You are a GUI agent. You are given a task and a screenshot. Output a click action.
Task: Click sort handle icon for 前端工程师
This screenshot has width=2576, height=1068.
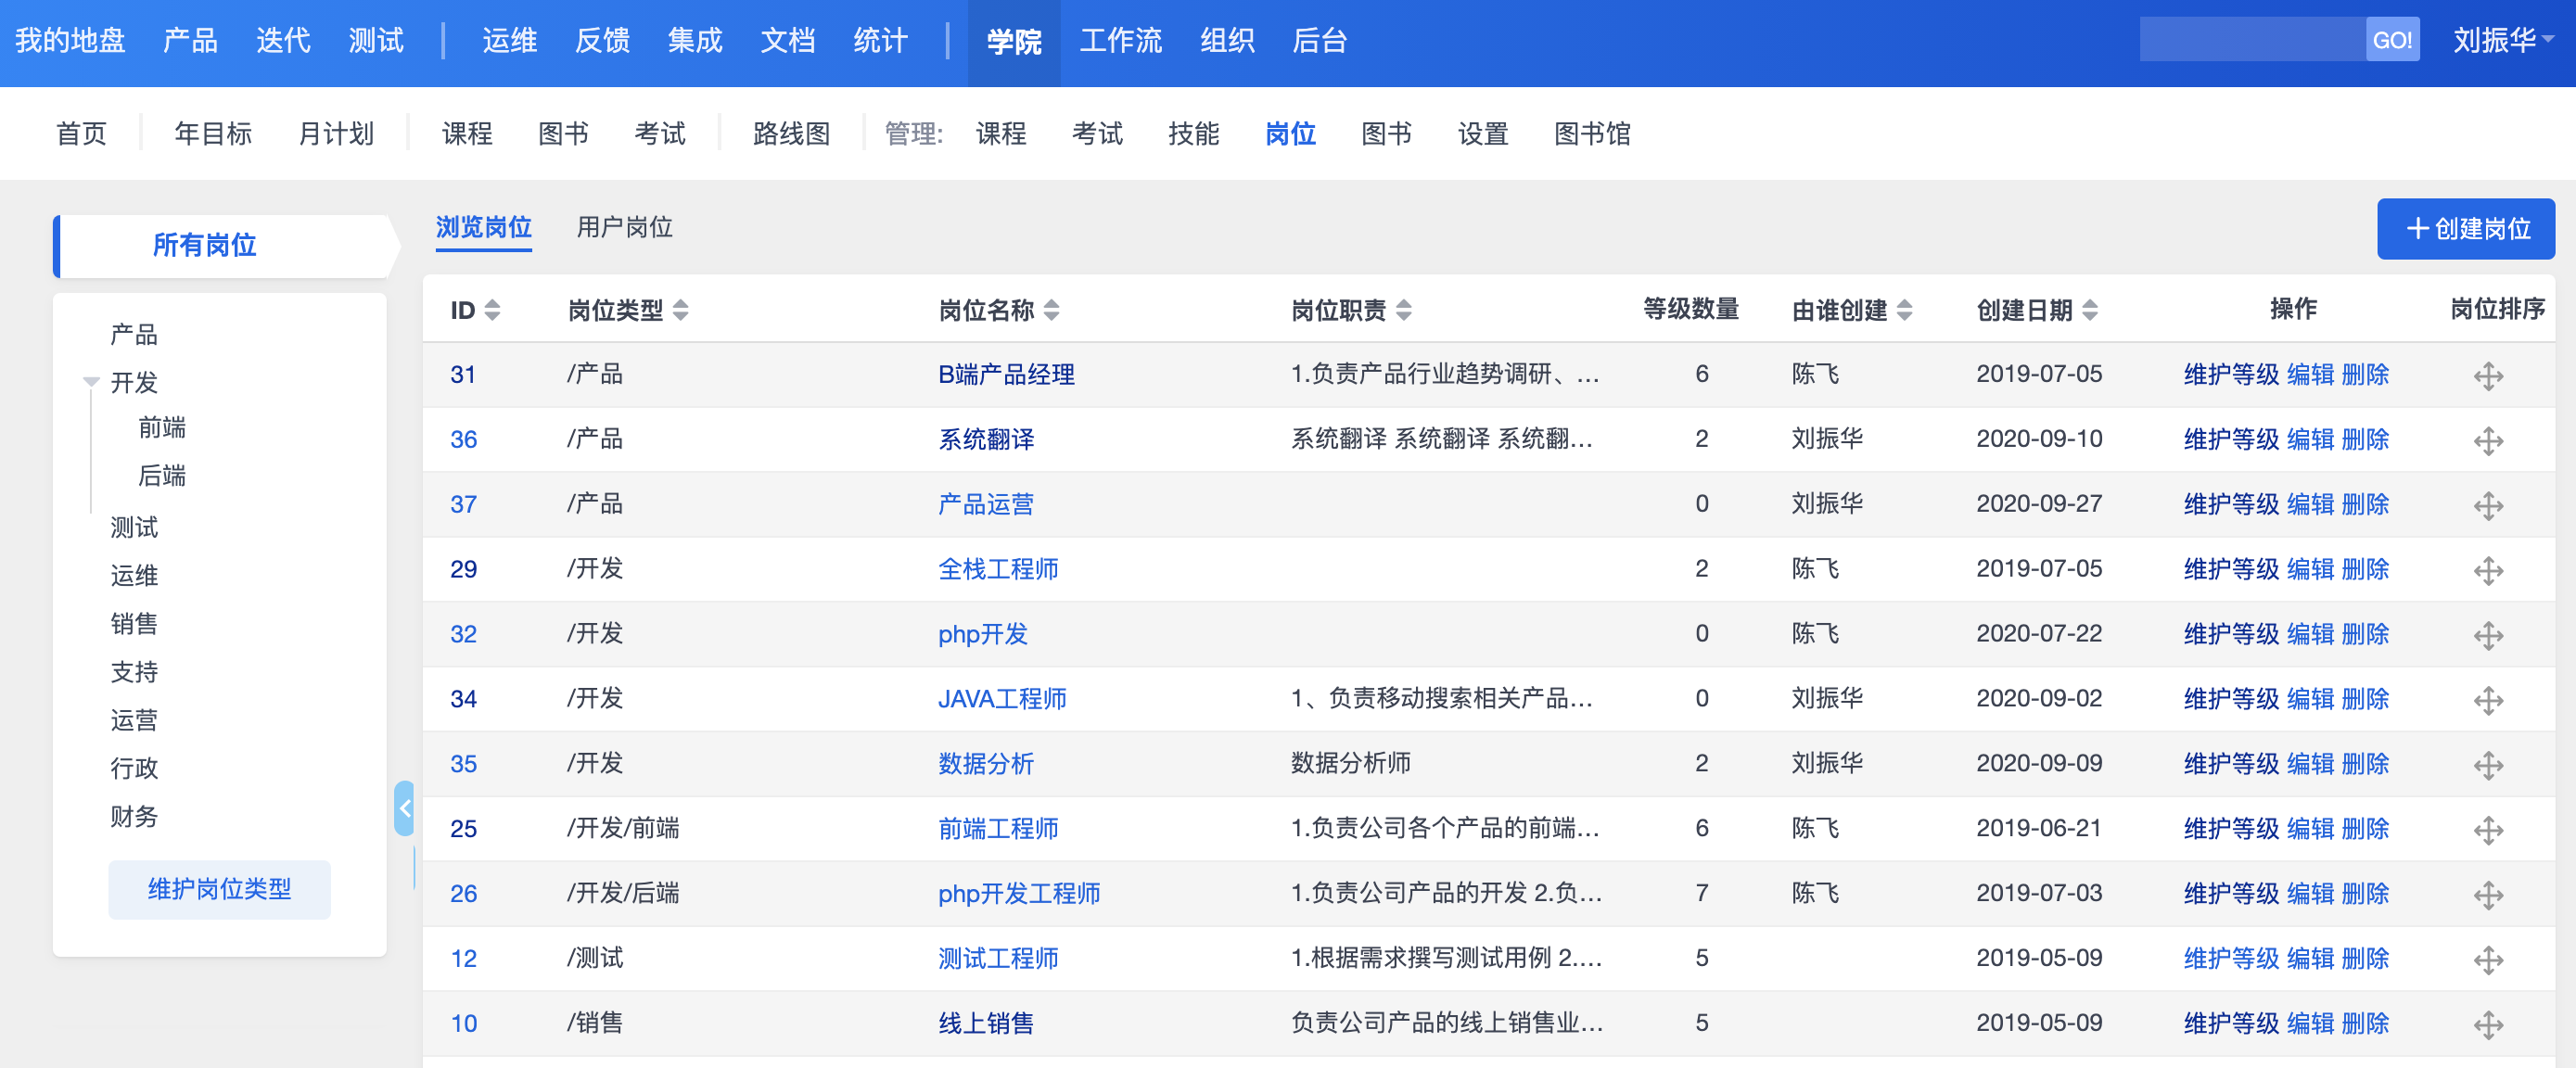(x=2488, y=830)
